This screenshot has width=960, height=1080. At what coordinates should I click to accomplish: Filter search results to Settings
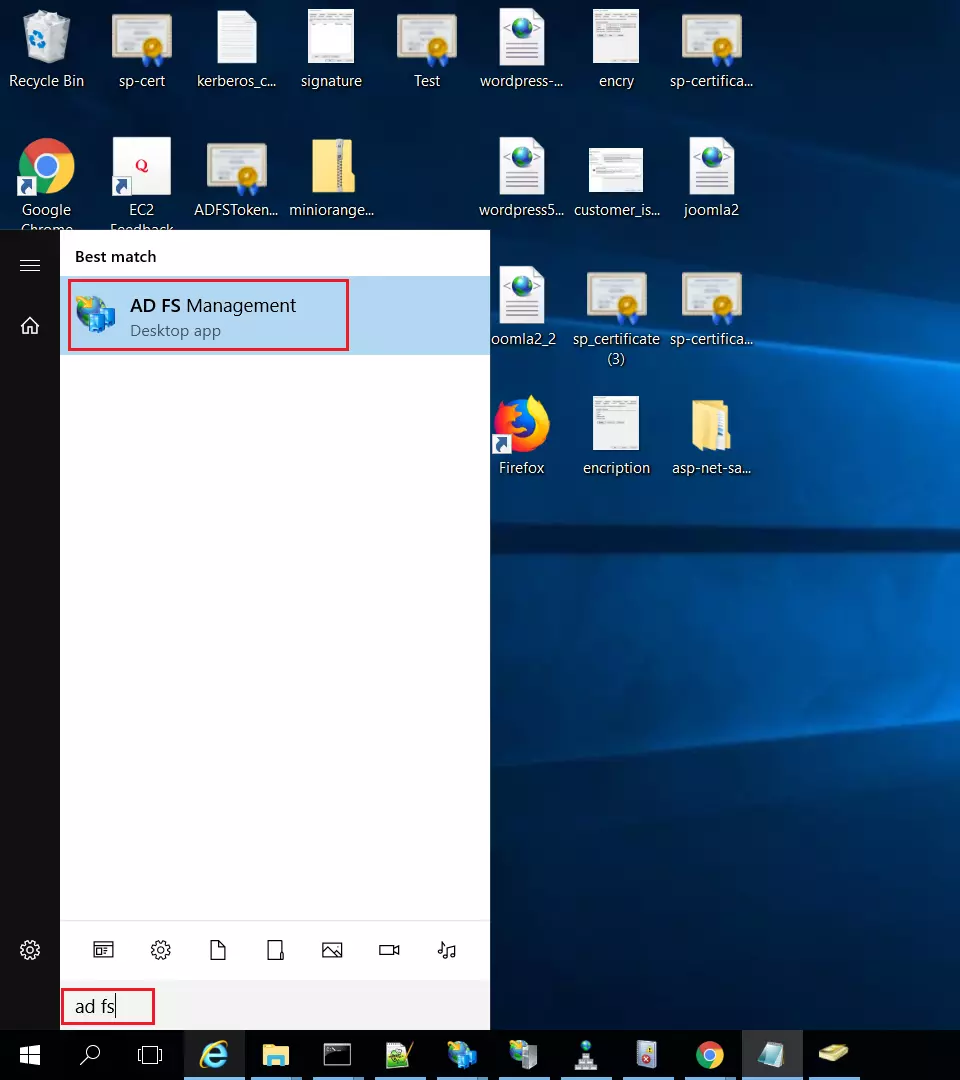(161, 950)
